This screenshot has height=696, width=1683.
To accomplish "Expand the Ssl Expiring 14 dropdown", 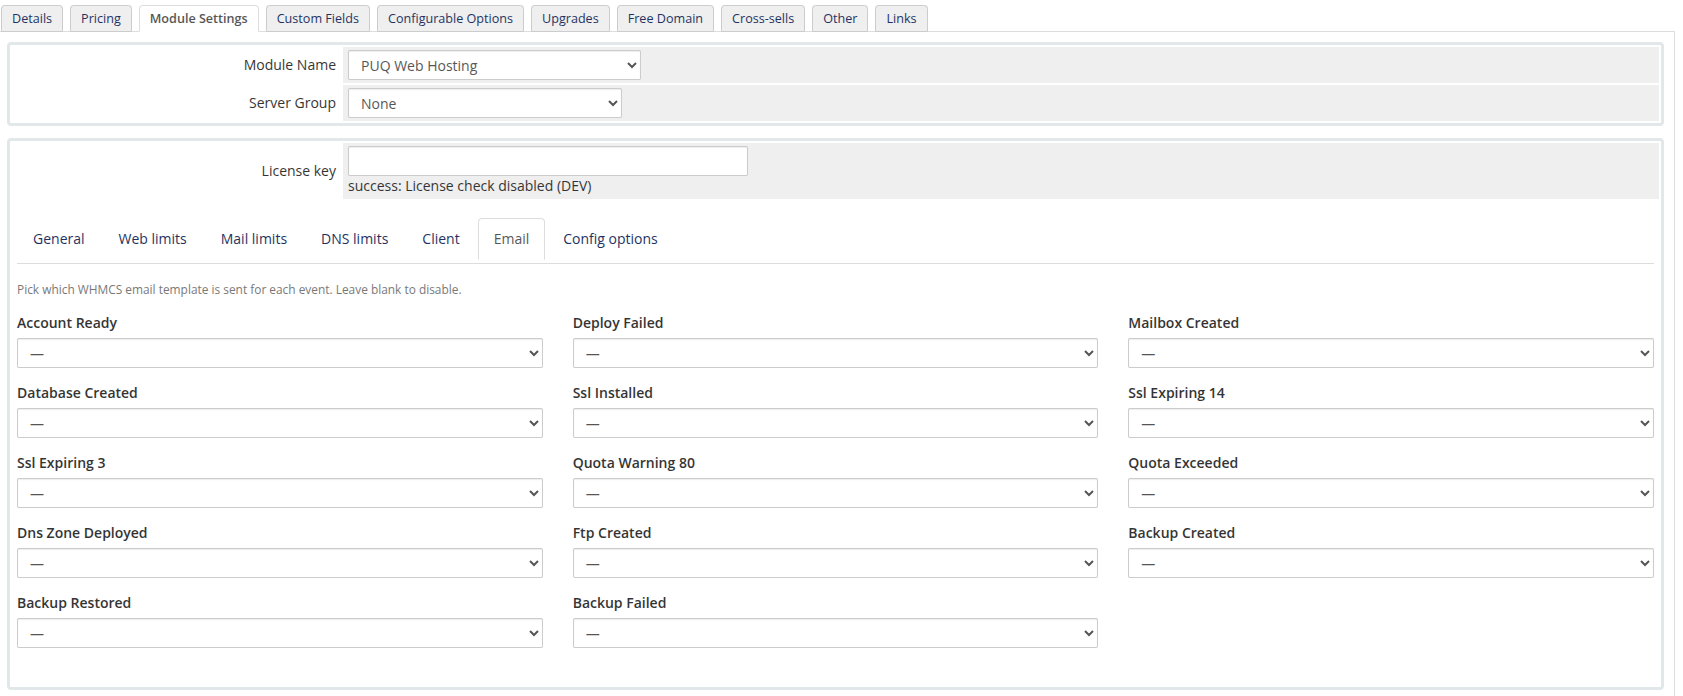I will 1391,423.
